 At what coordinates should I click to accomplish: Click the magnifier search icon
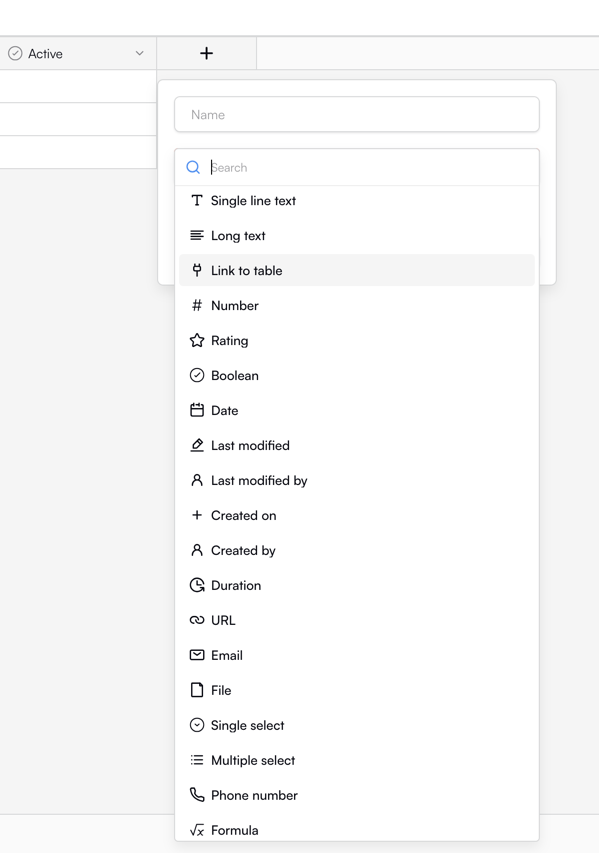click(x=193, y=167)
